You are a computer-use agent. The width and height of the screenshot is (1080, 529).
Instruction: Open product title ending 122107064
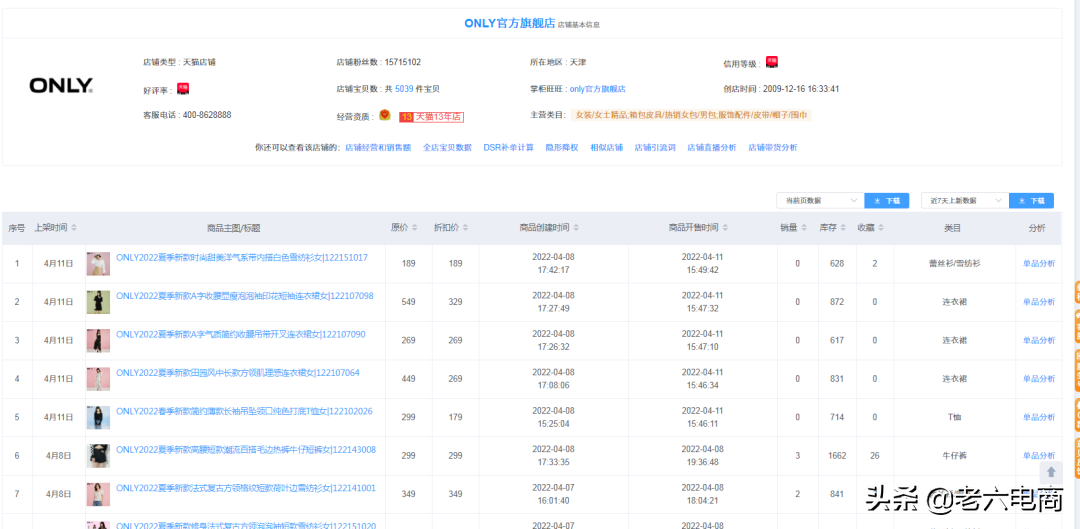click(238, 373)
